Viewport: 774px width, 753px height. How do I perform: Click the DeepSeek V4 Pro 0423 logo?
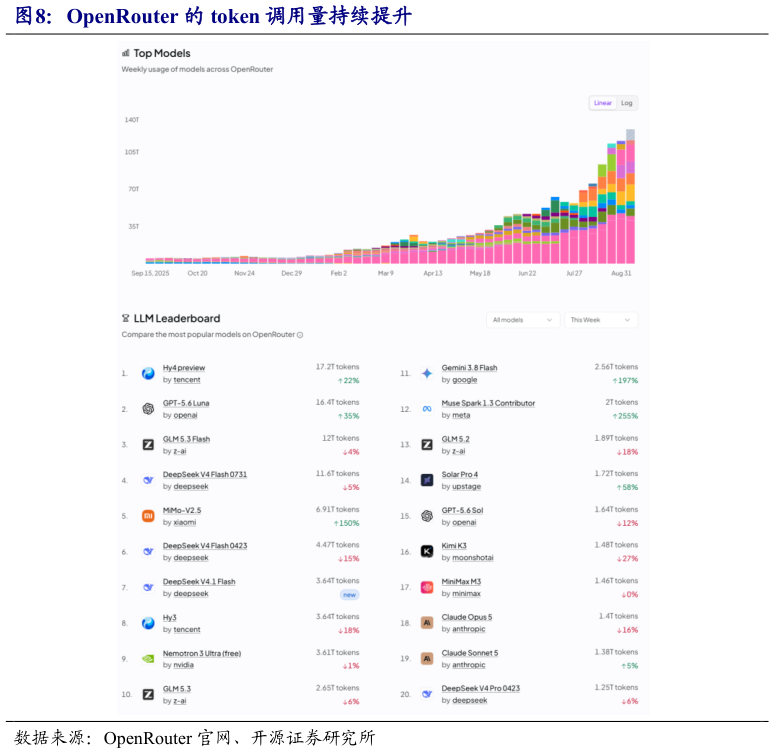point(427,694)
